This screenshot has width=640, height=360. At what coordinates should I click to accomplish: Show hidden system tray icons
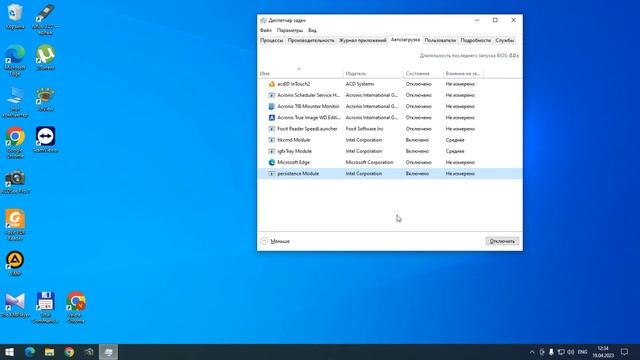click(x=532, y=352)
